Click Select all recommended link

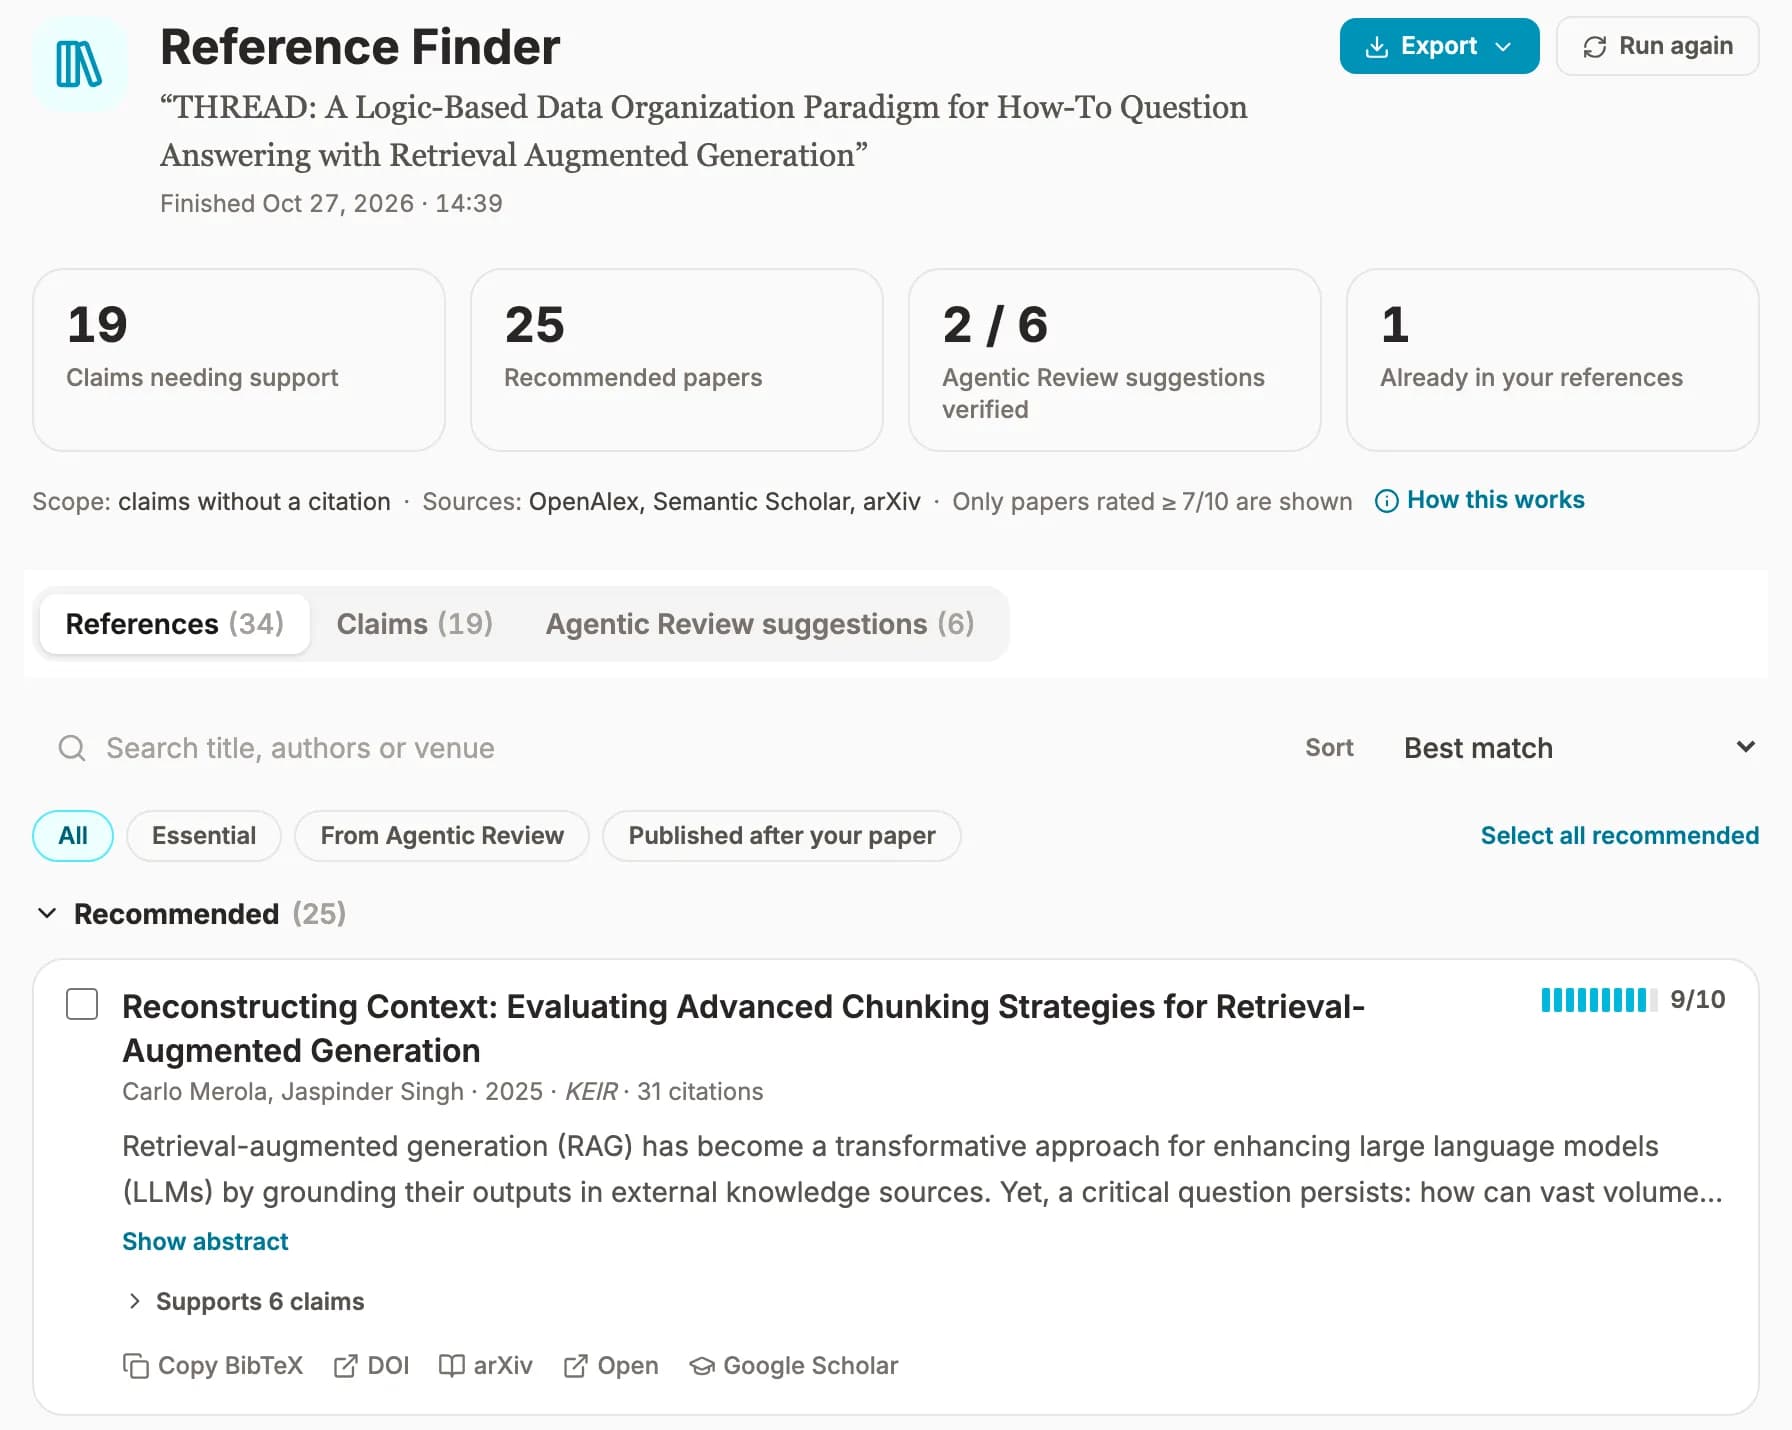point(1620,836)
